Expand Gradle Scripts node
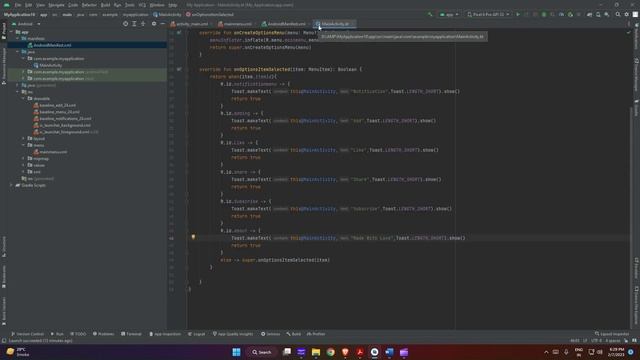 point(11,185)
